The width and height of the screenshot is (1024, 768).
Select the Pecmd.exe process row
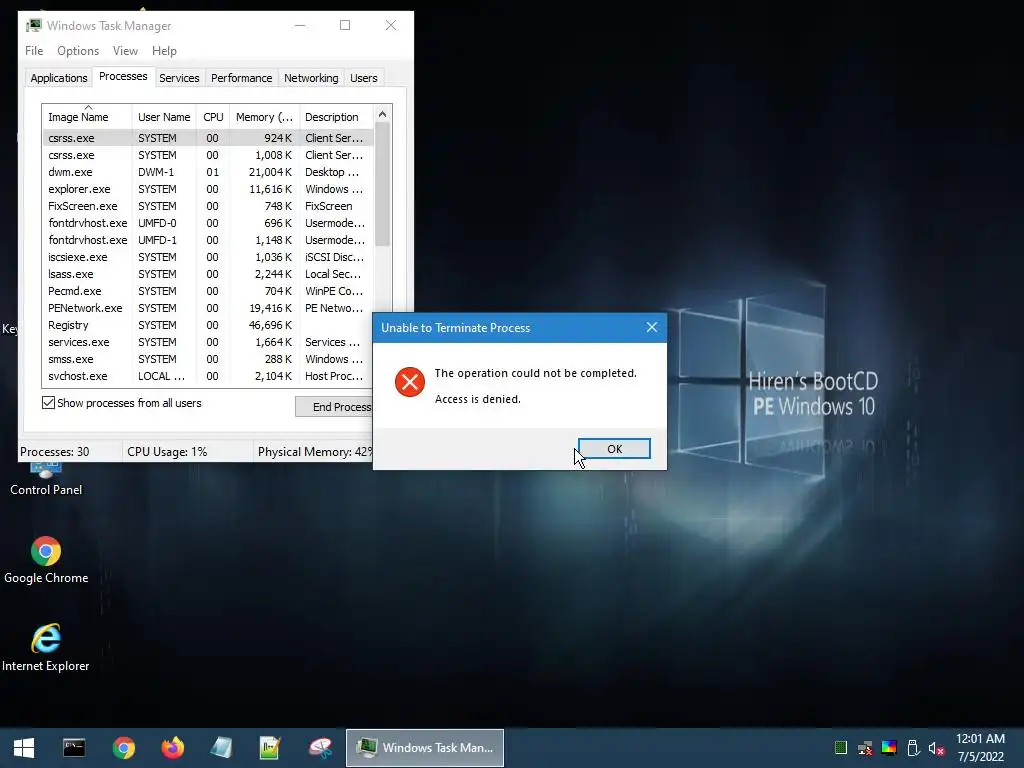(208, 291)
